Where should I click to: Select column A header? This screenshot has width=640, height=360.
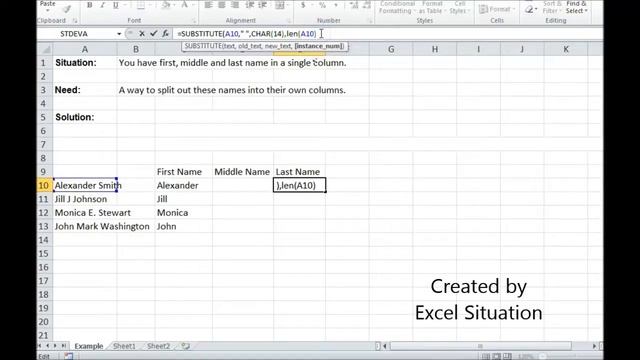click(x=85, y=49)
